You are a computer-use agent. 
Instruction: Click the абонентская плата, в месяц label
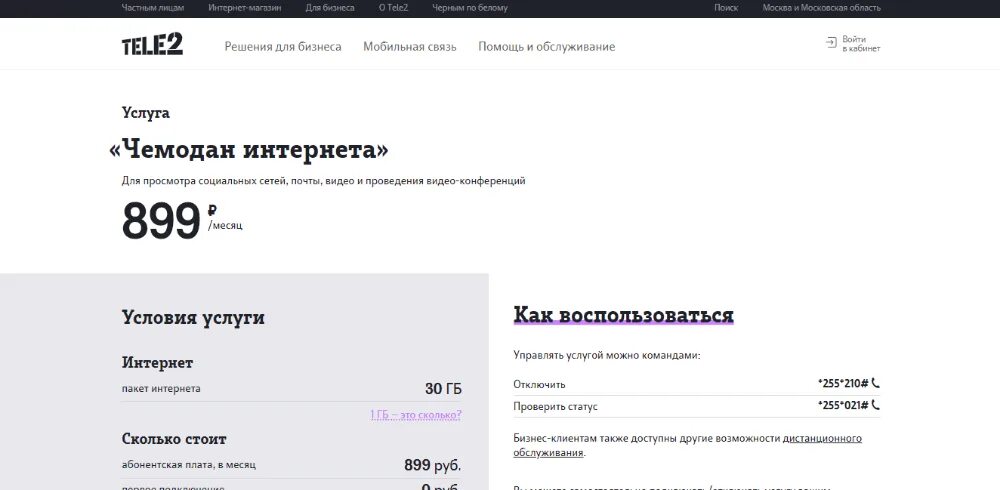point(189,464)
